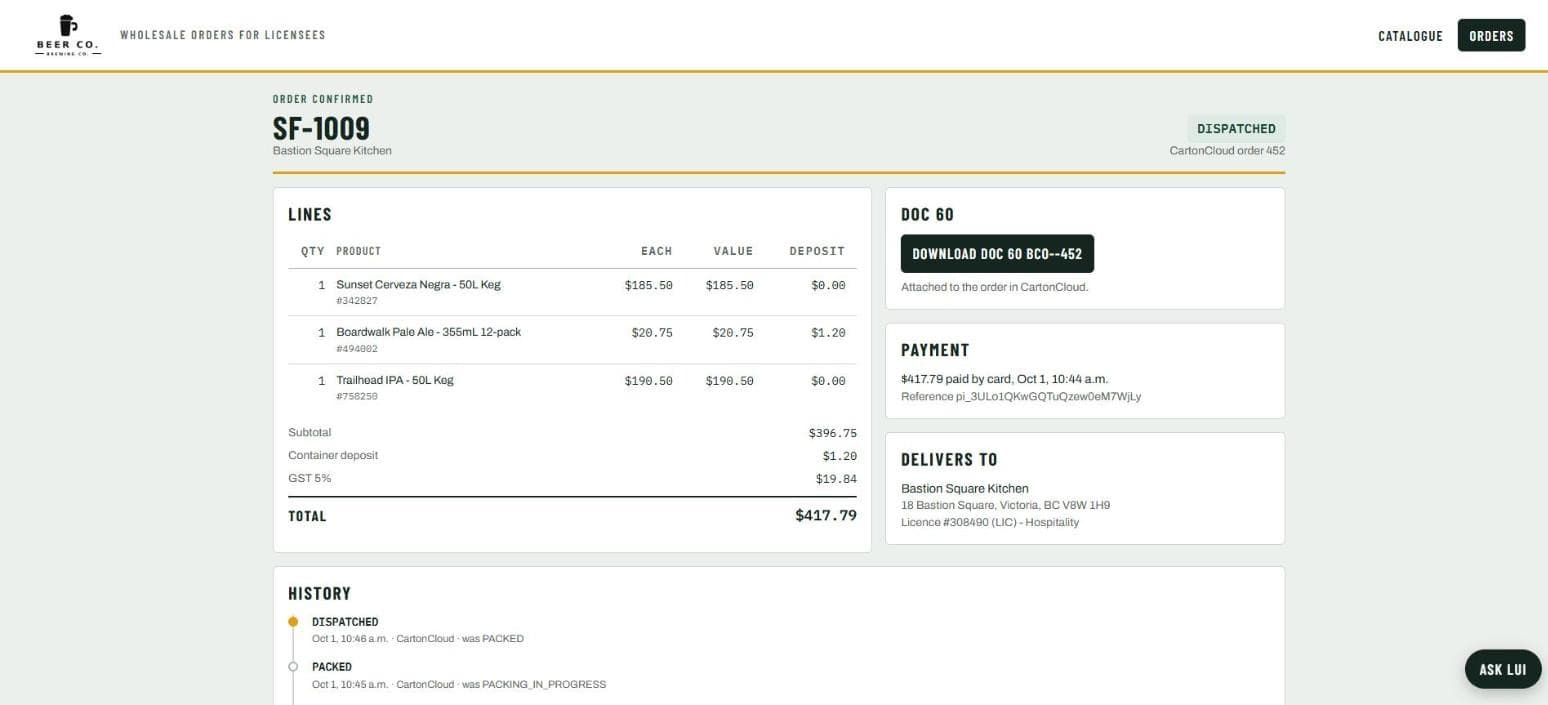Click 'Attached to the order in CartonCloud' note

tap(994, 287)
